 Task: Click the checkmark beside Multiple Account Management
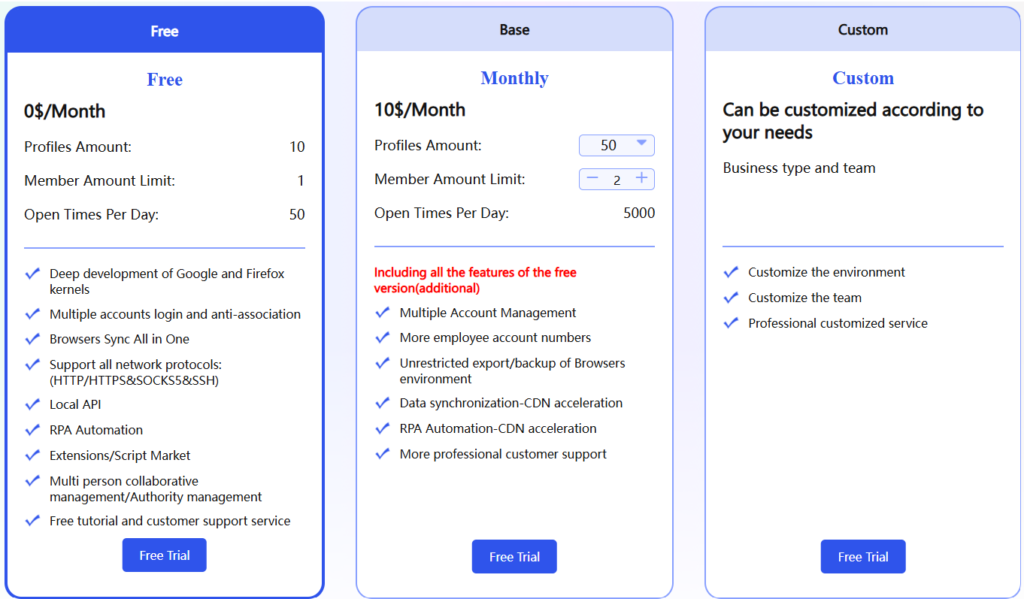pos(383,313)
